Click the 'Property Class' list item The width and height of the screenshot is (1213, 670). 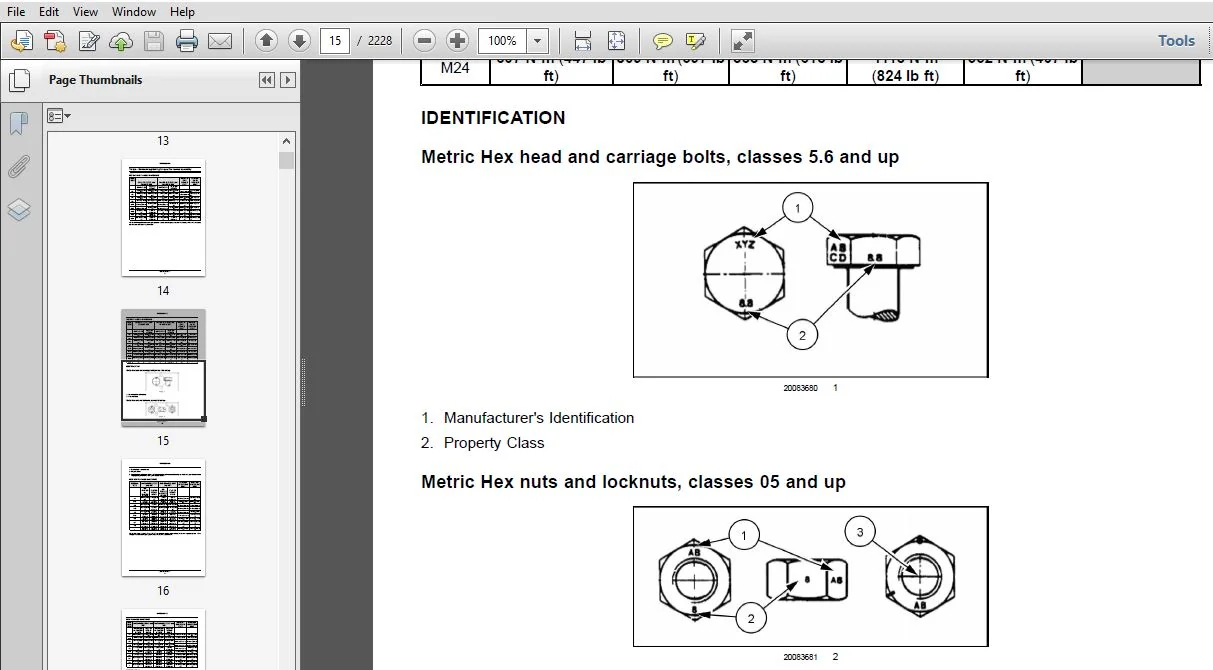click(x=494, y=443)
